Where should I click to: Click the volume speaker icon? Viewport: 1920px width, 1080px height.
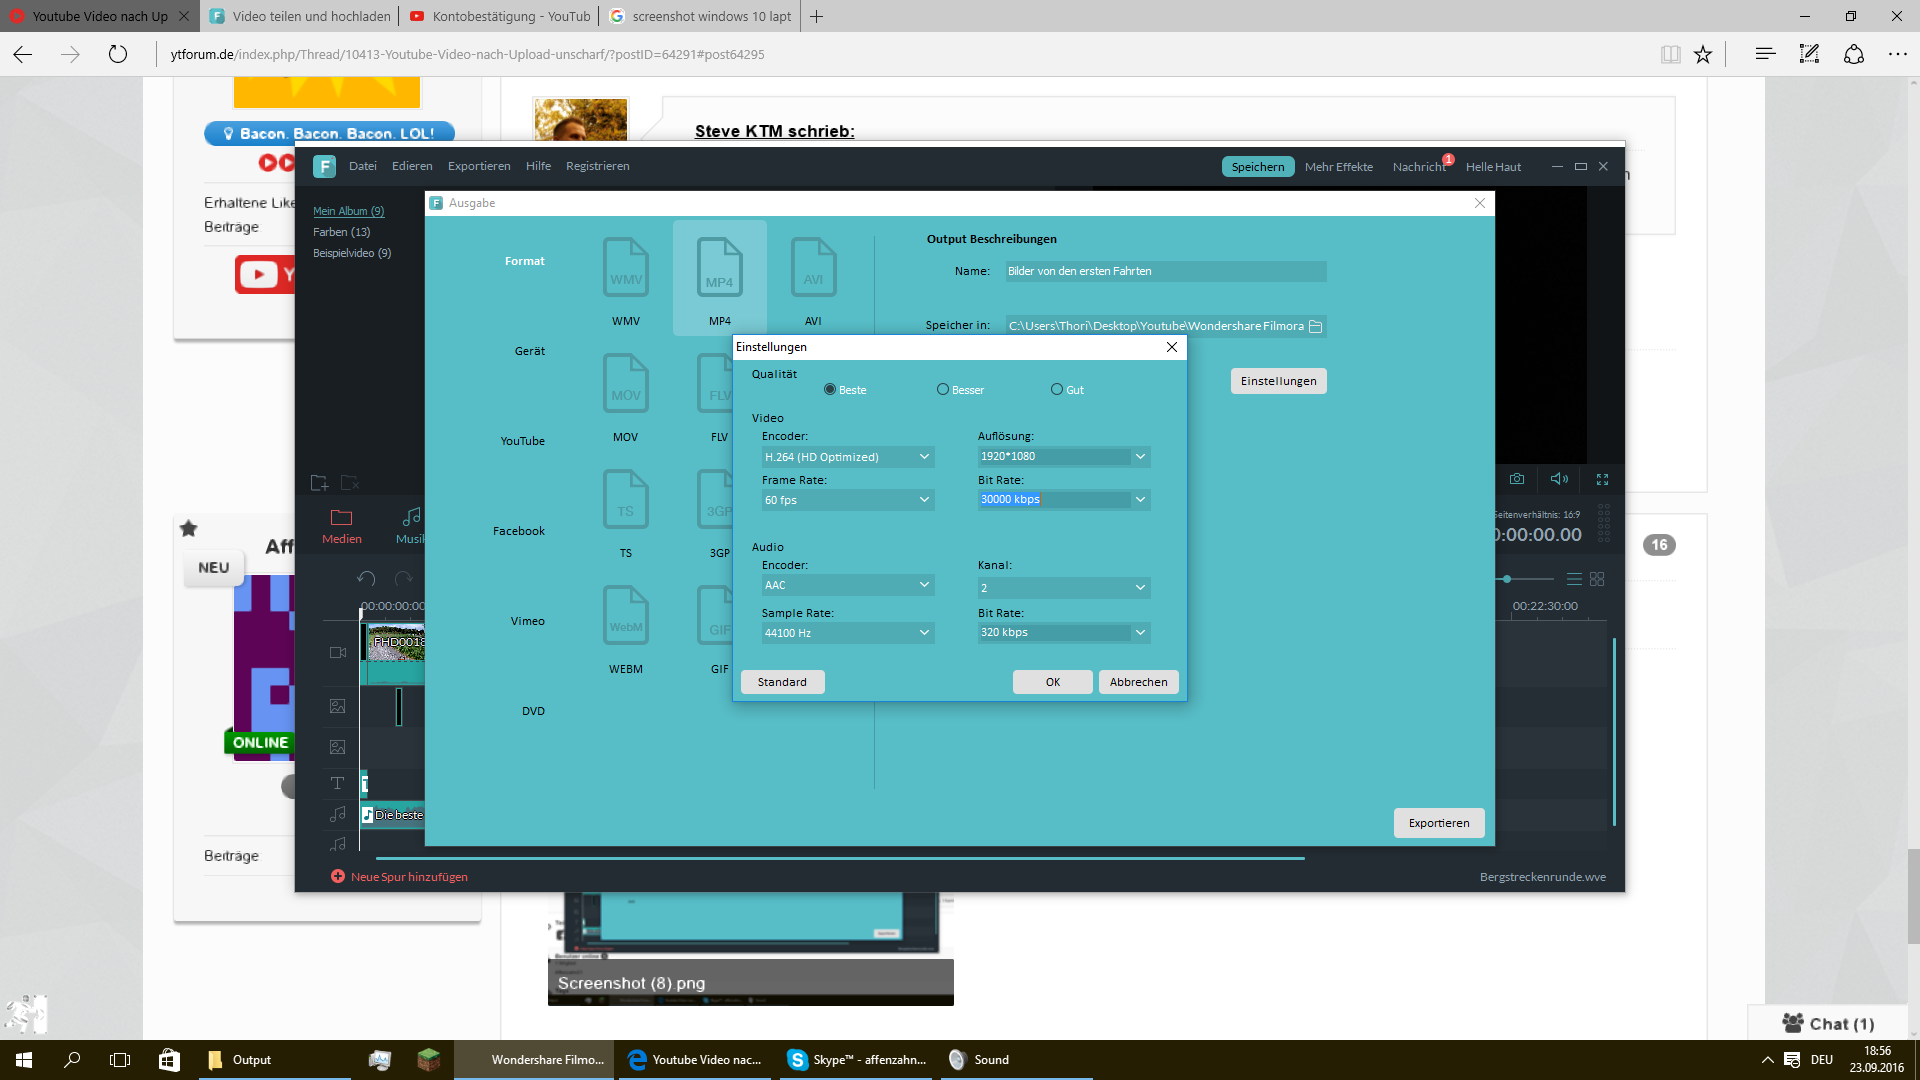1559,479
